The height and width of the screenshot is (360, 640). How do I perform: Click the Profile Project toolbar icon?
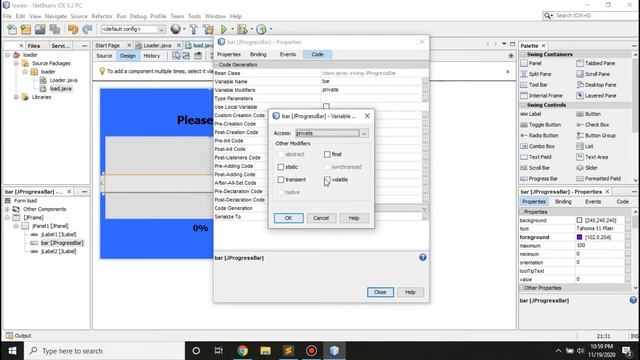click(261, 29)
